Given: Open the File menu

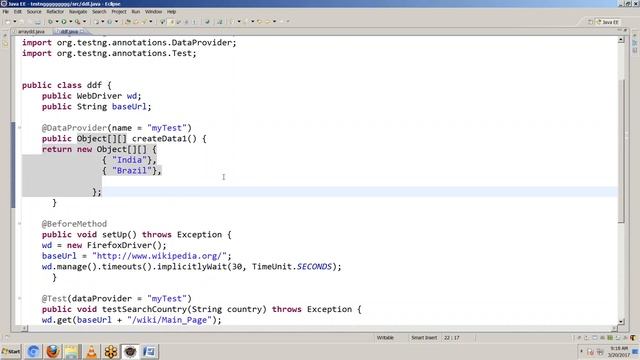Looking at the screenshot, I should [5, 12].
